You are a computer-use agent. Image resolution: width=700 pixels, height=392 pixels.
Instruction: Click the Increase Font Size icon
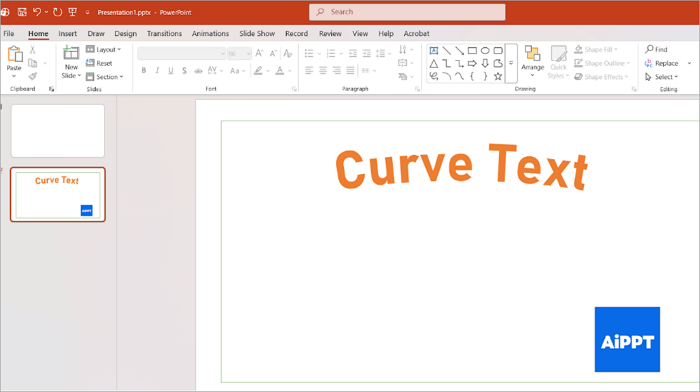pos(259,54)
